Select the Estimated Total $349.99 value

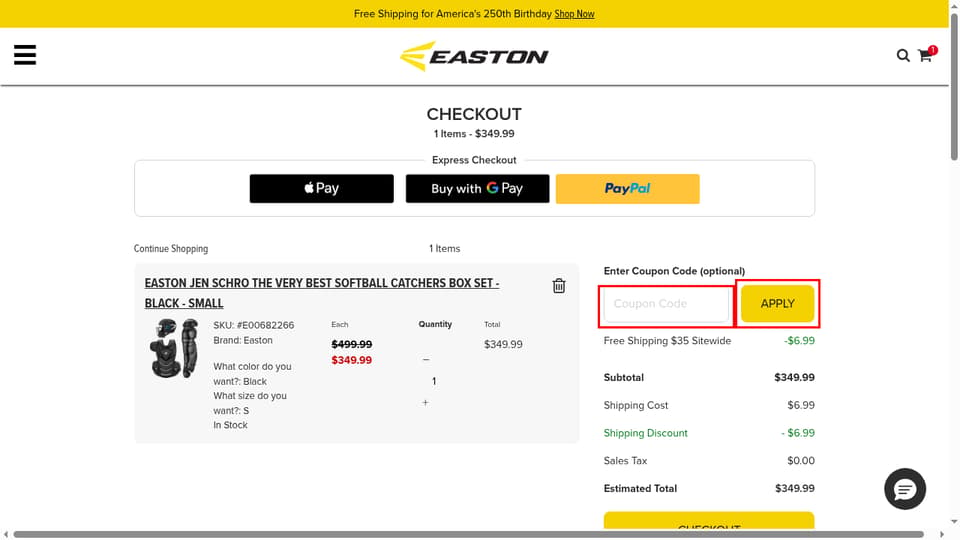pyautogui.click(x=795, y=489)
